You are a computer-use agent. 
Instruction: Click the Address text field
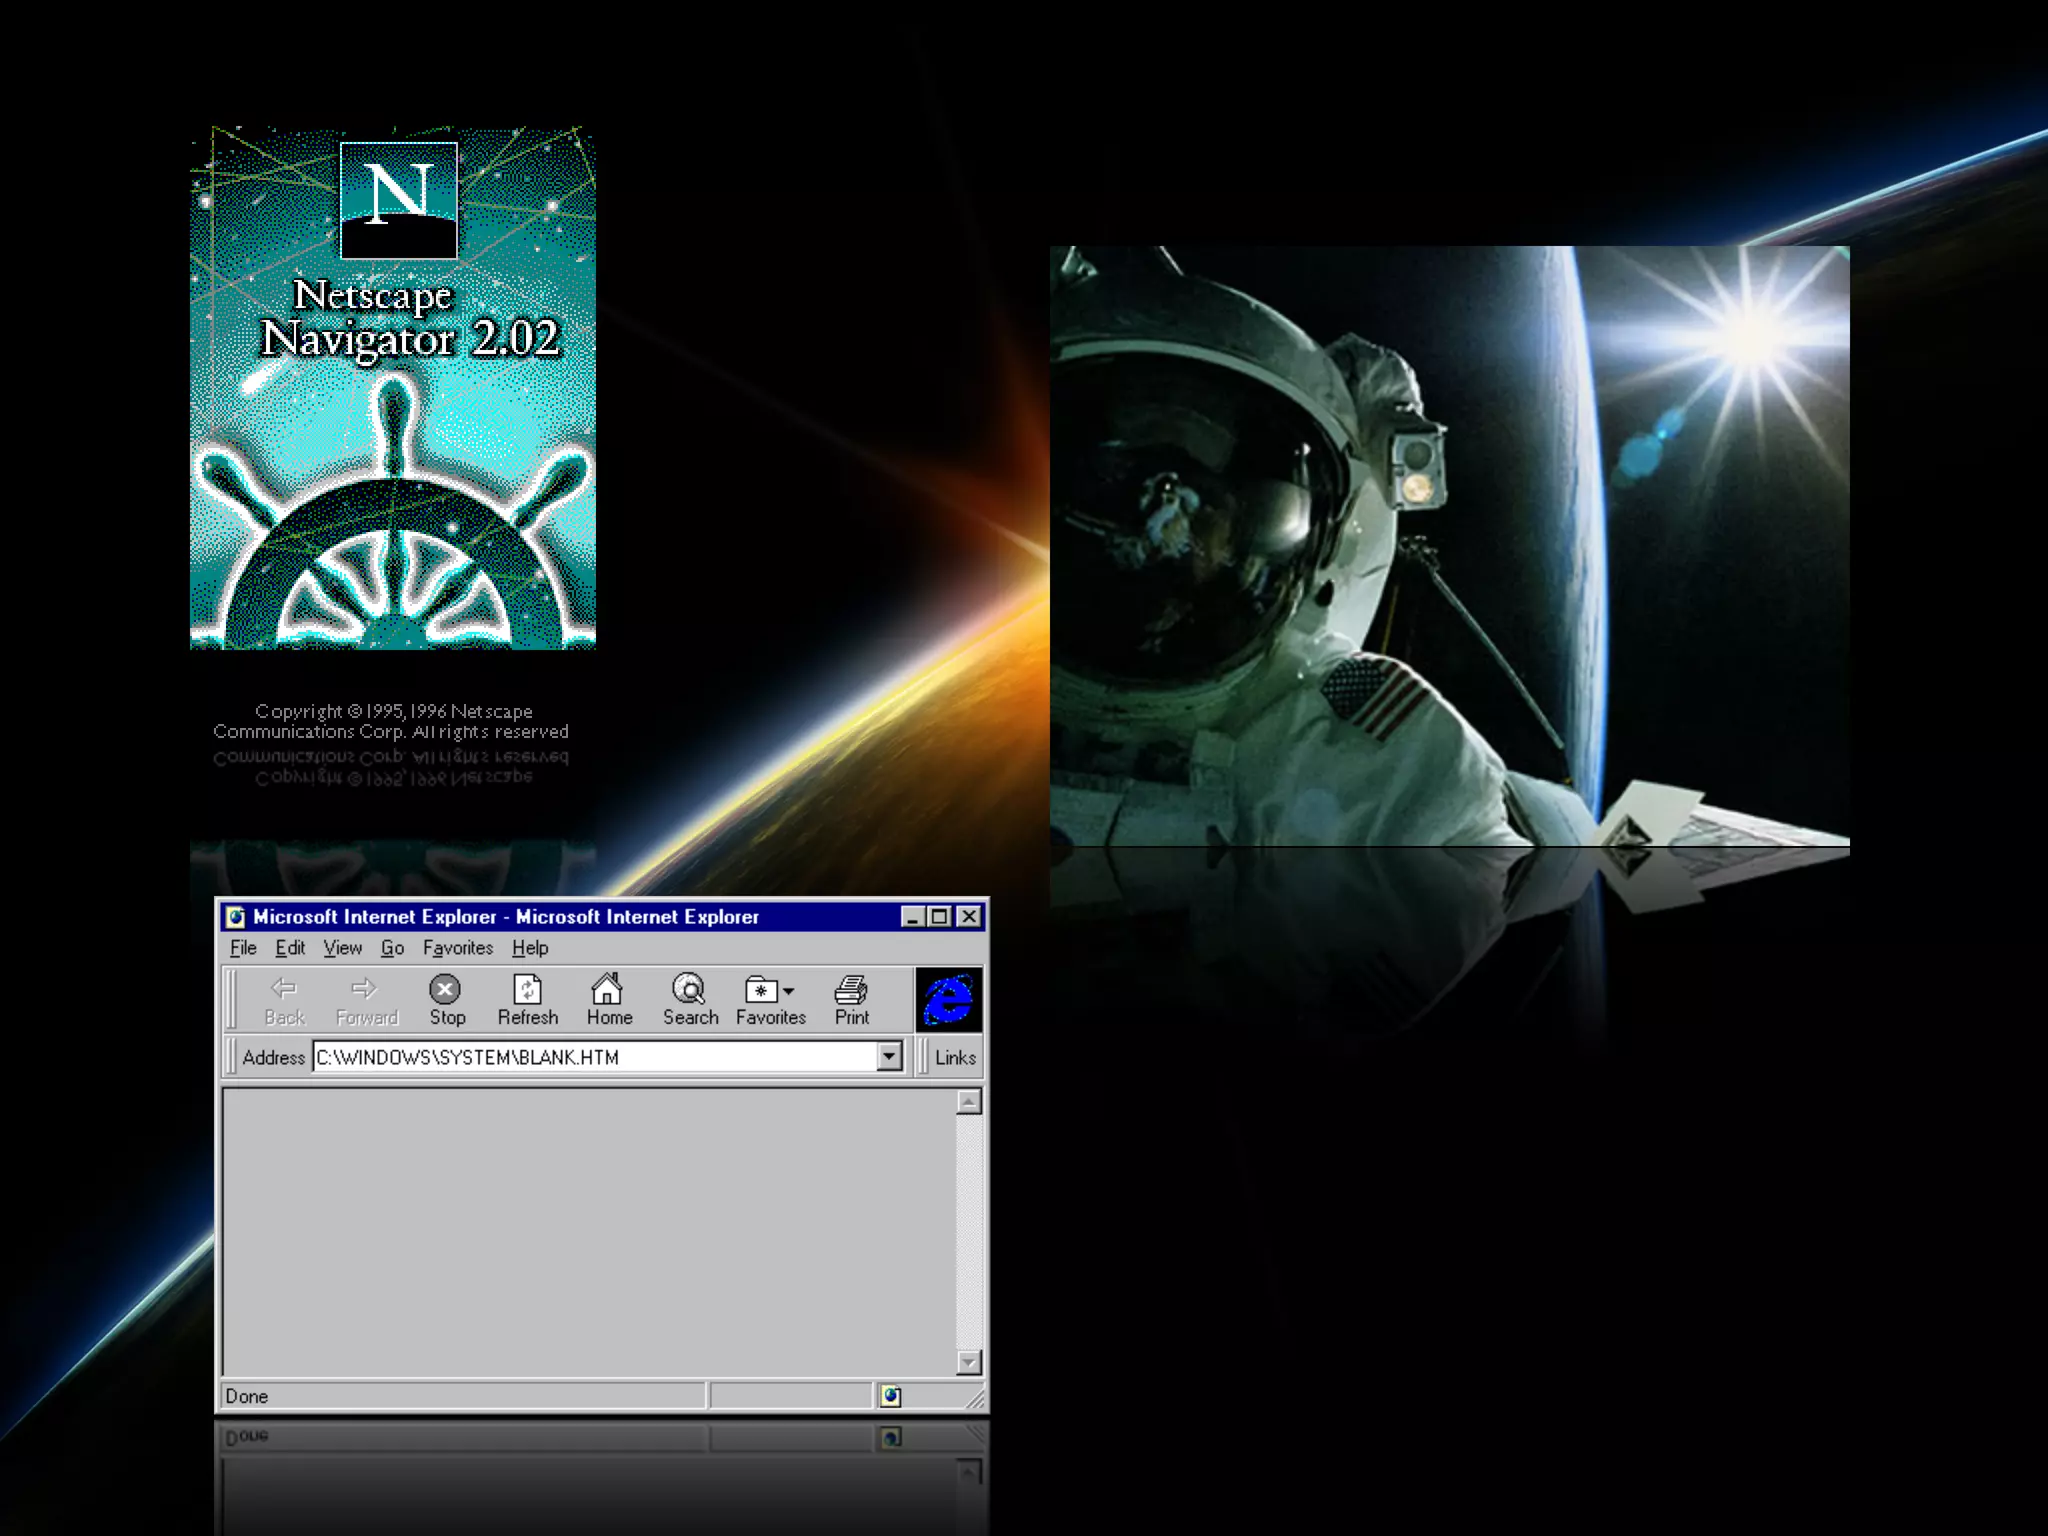coord(590,1057)
